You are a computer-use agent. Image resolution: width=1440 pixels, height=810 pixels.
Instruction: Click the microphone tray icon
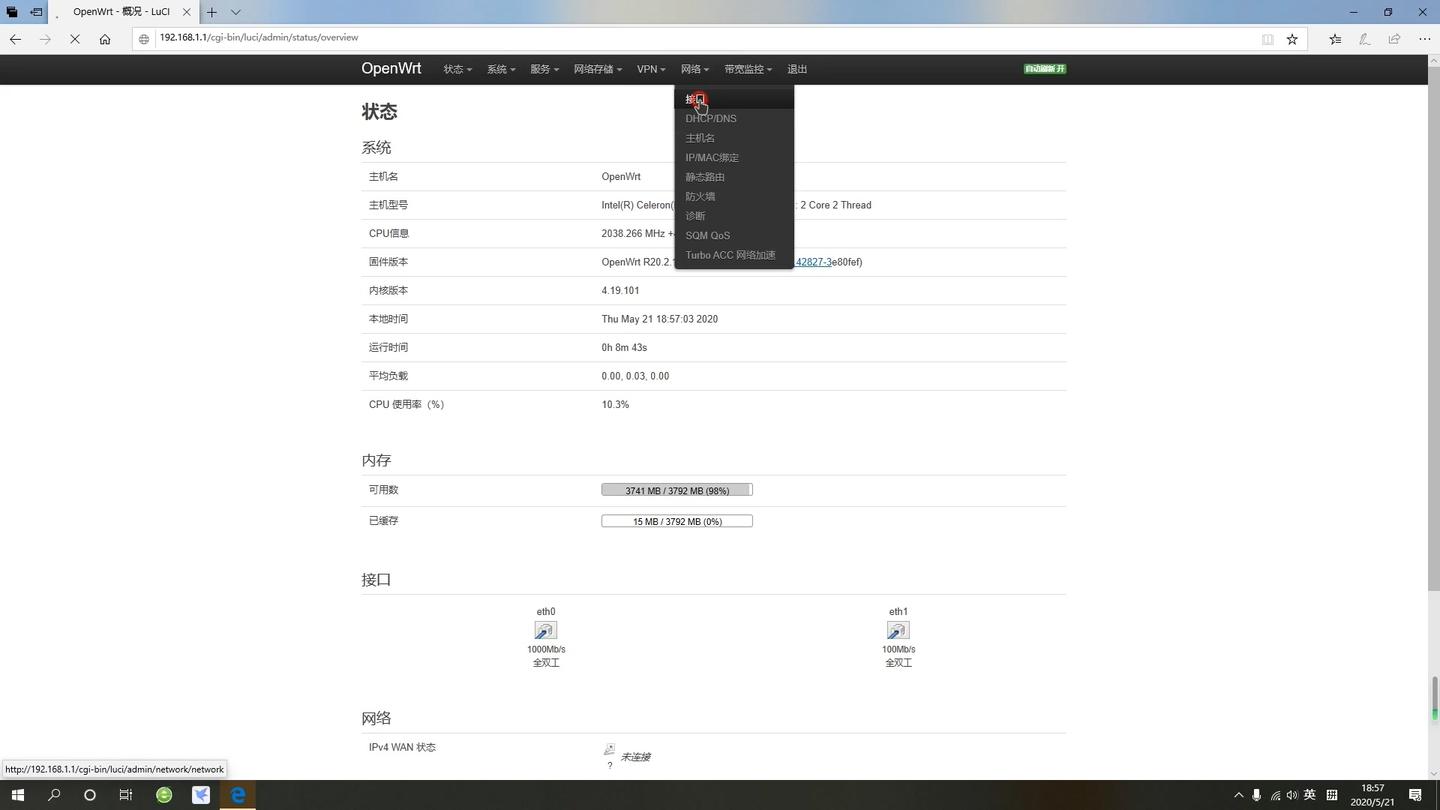1257,795
